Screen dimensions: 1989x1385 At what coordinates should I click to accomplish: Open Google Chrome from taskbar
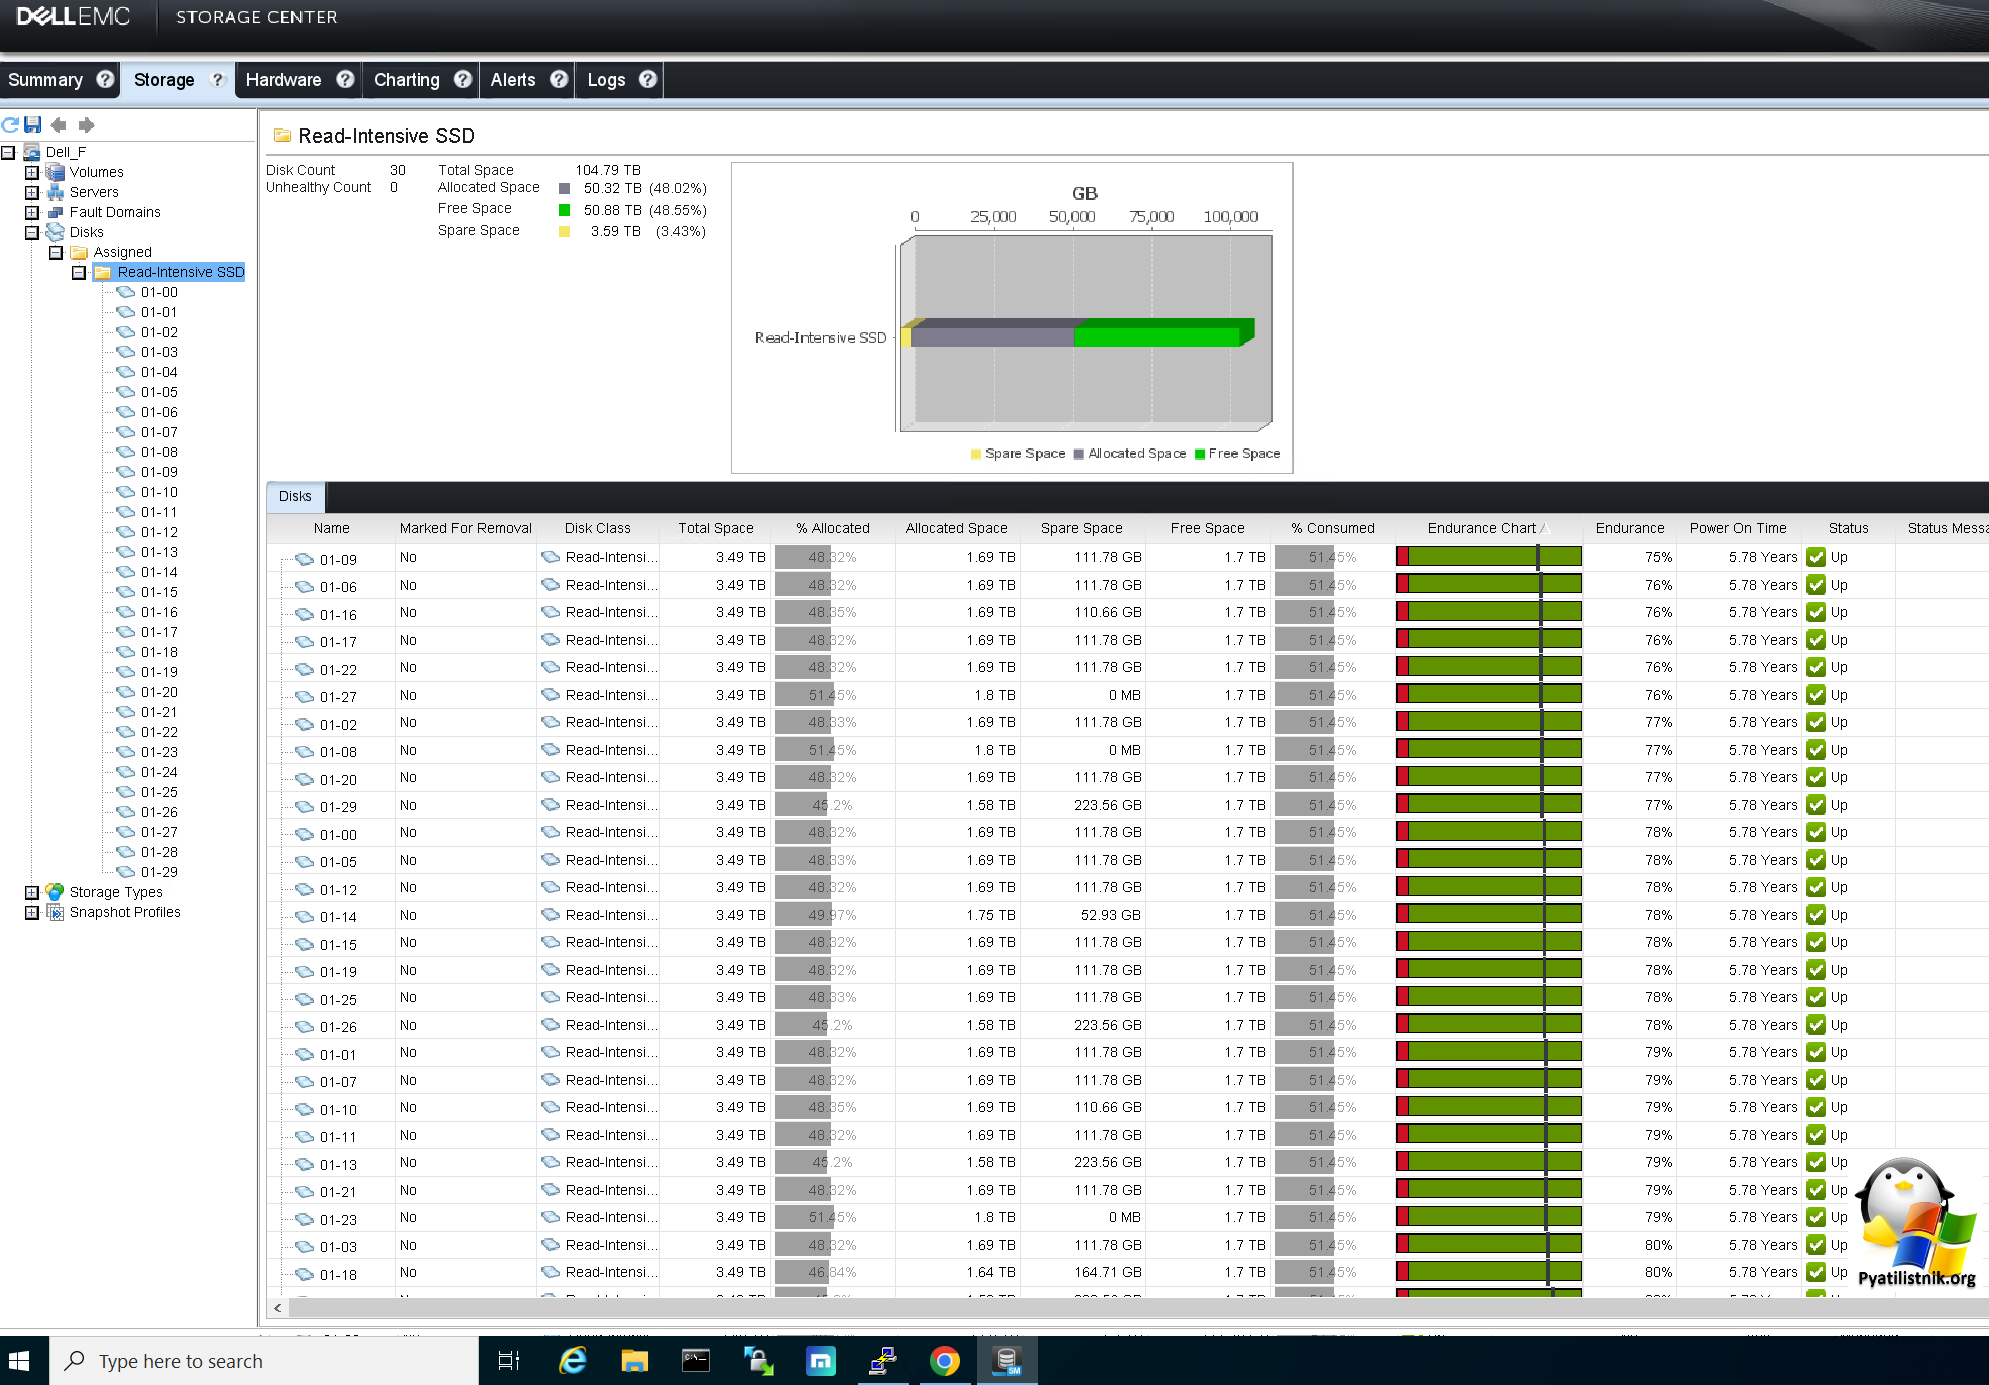[x=945, y=1360]
